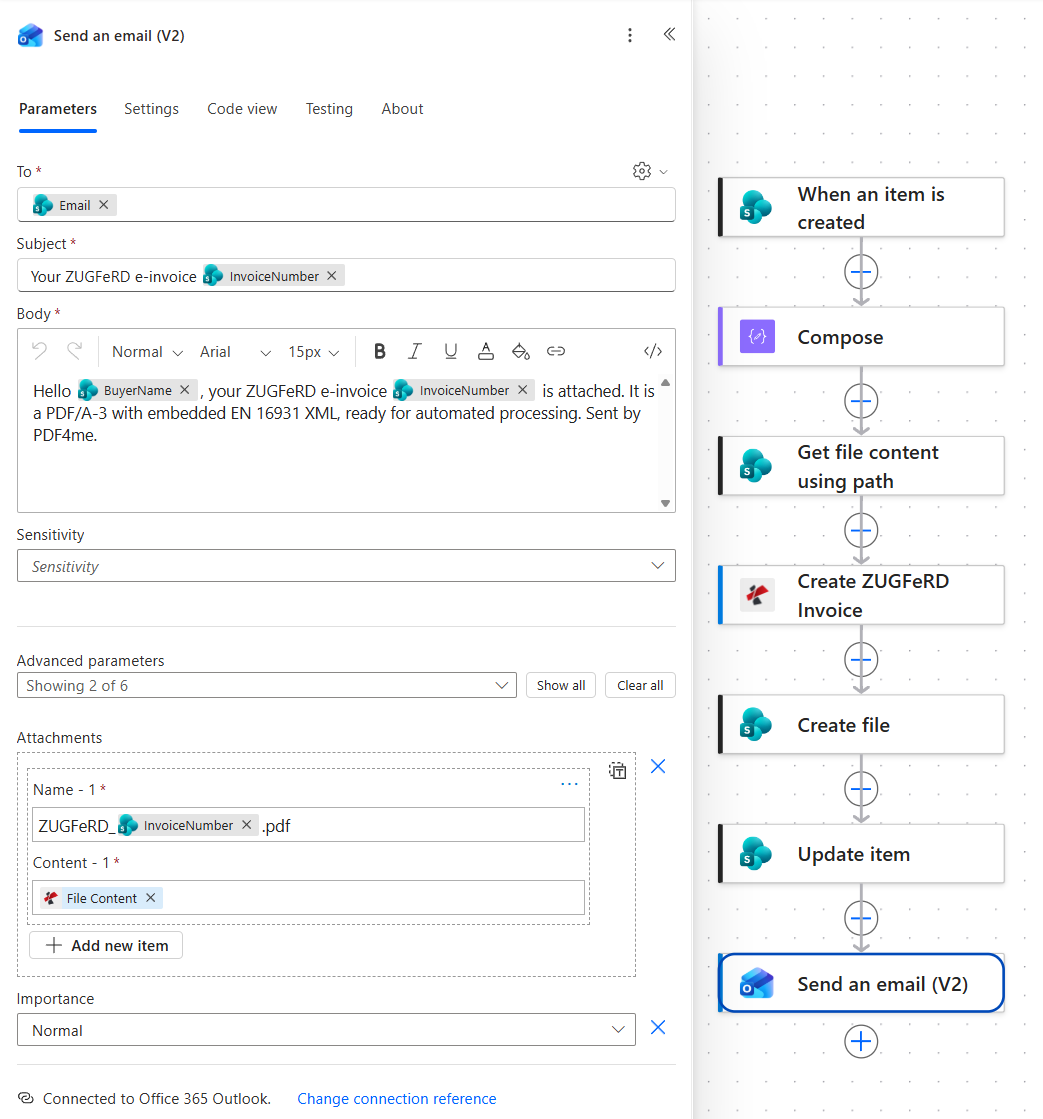Add step after the trigger
The height and width of the screenshot is (1119, 1043).
click(861, 272)
